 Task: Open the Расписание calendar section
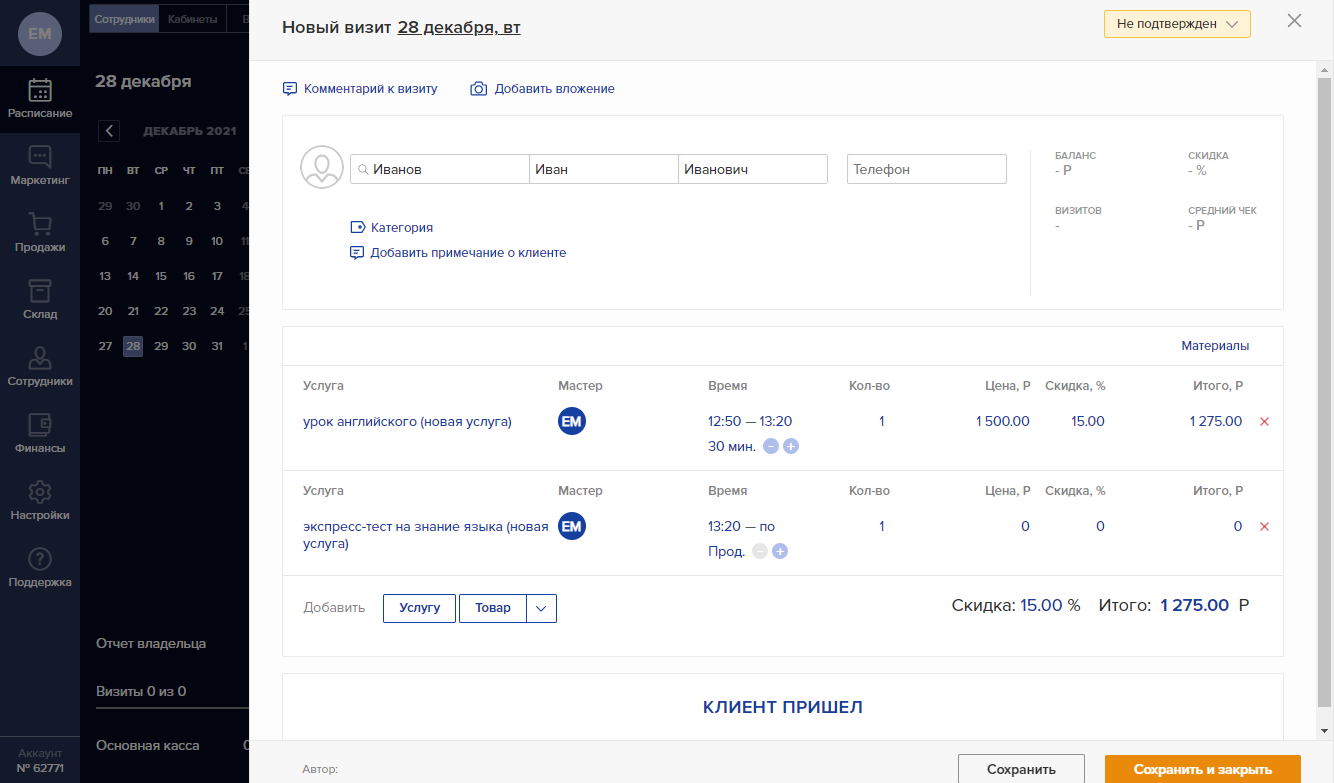click(40, 99)
